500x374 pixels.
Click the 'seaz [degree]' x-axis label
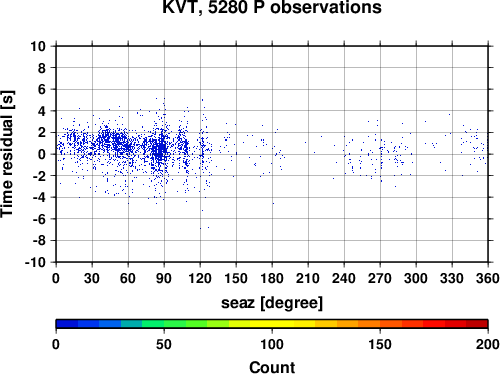point(272,303)
